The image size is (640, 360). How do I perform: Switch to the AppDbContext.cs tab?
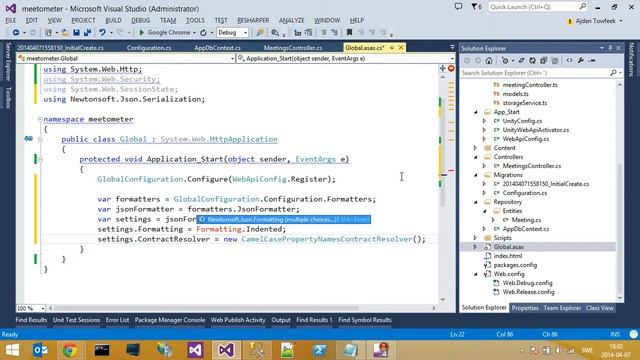(x=217, y=48)
